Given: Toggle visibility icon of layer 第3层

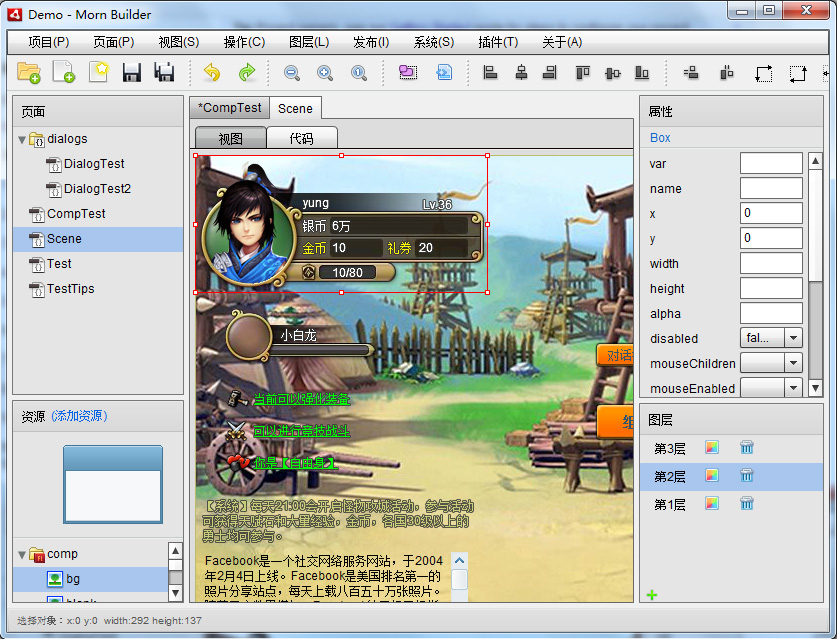Looking at the screenshot, I should pyautogui.click(x=712, y=447).
